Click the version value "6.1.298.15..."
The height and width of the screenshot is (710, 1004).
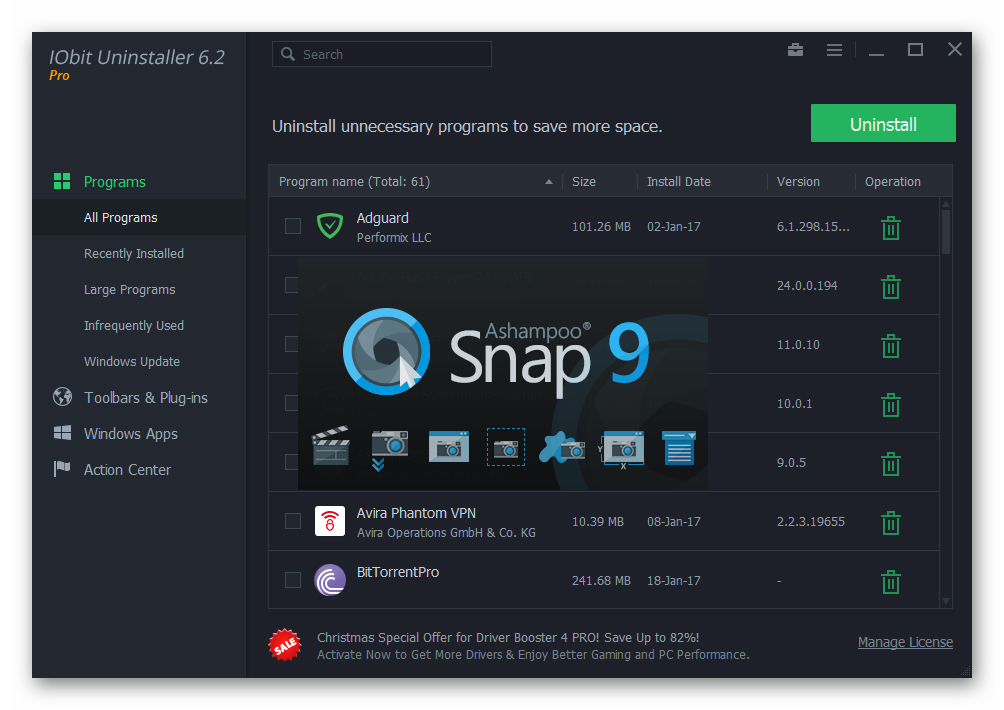813,227
